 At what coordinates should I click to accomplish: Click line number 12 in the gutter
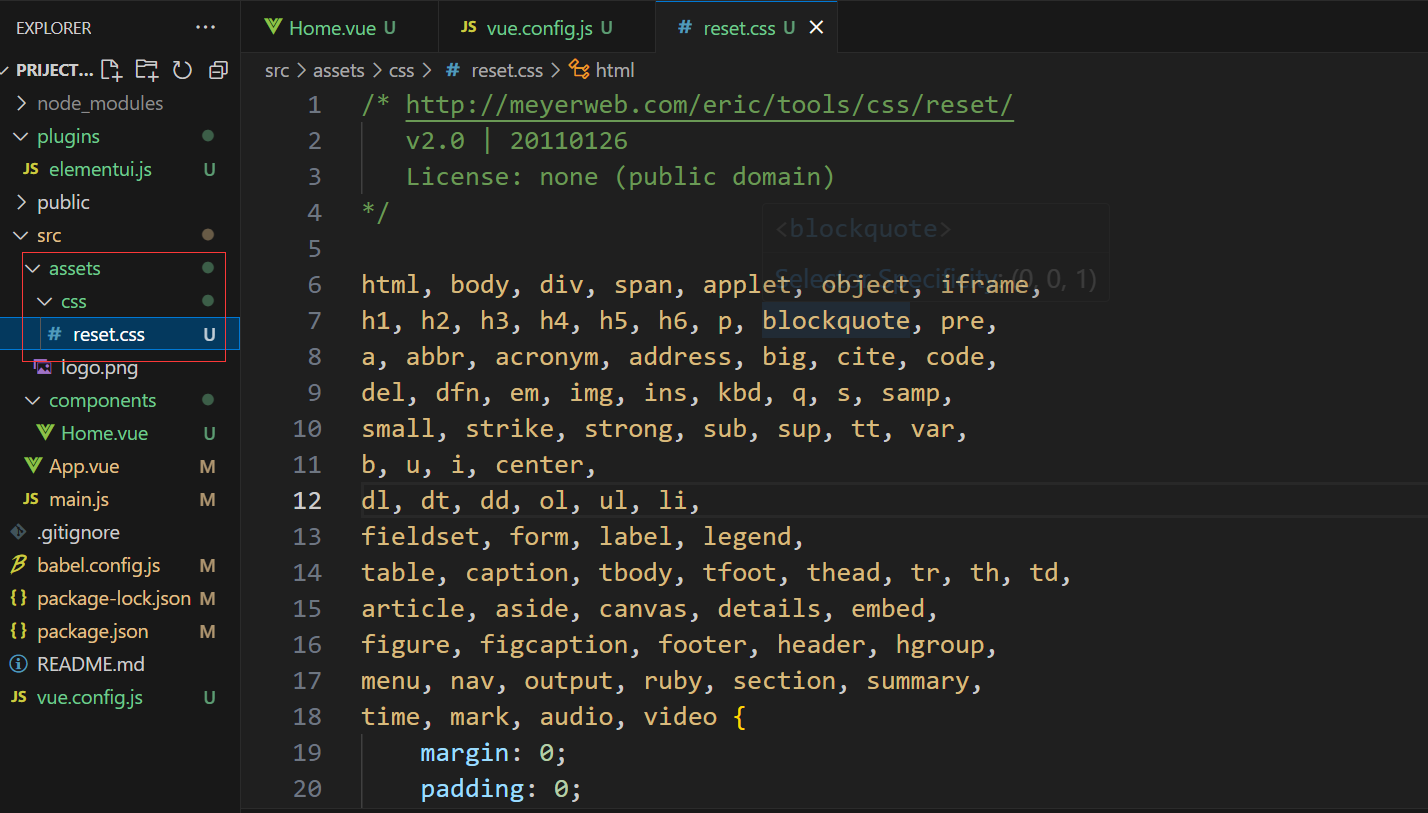coord(308,501)
